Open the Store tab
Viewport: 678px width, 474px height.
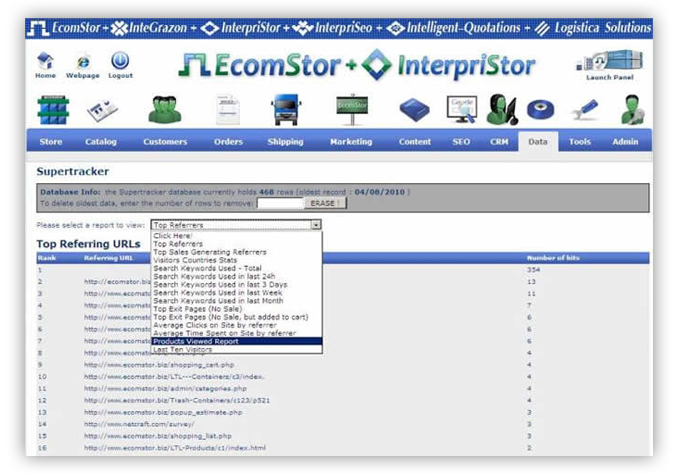click(x=51, y=142)
